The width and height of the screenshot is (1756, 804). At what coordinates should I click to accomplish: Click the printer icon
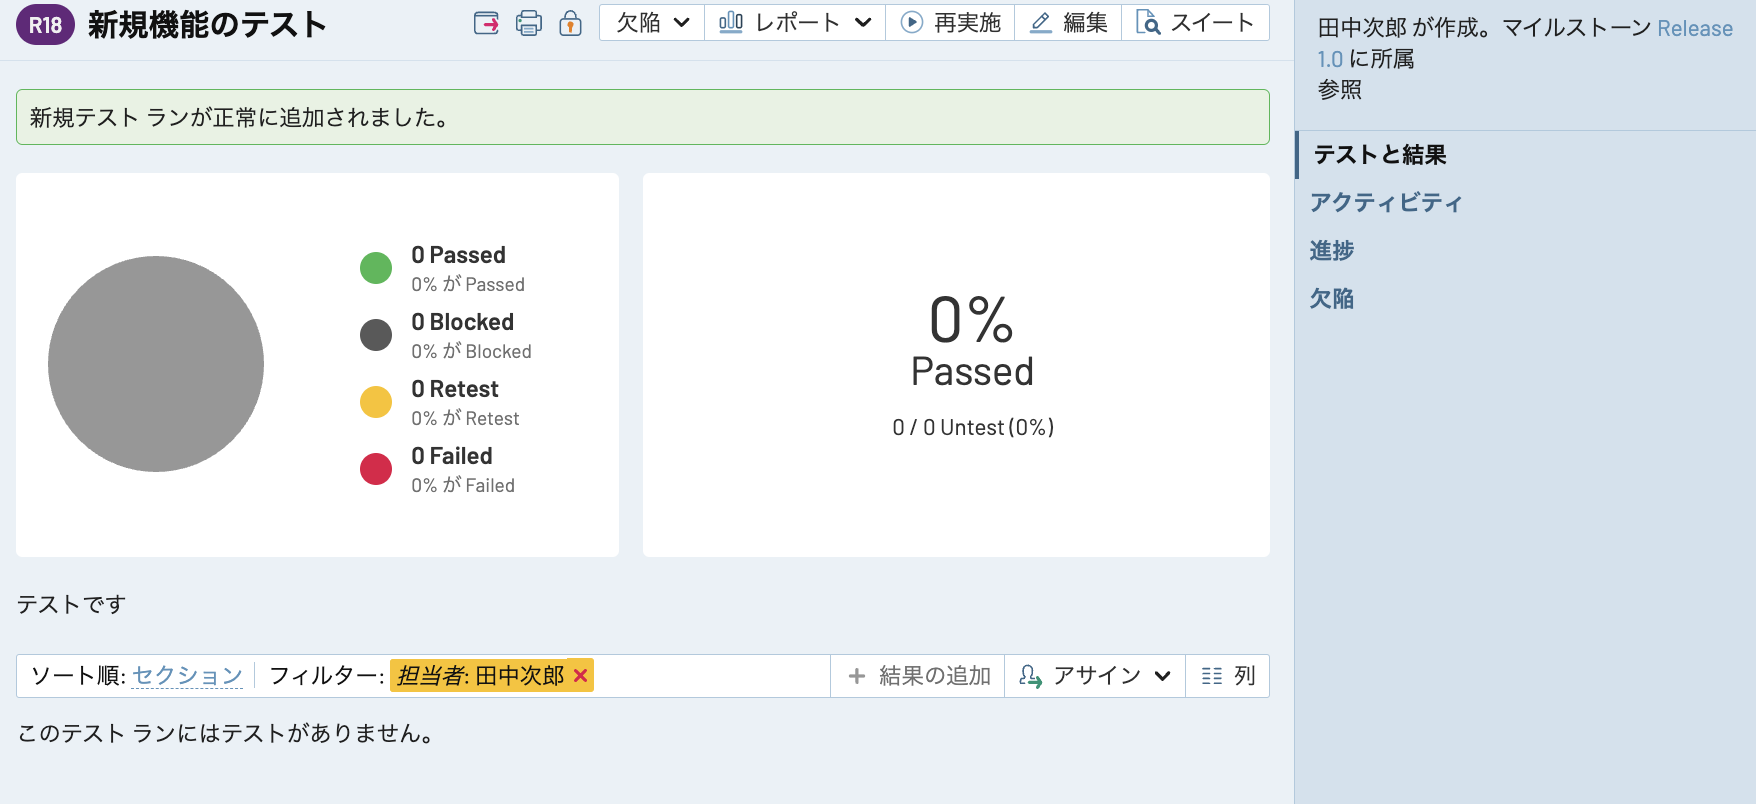click(529, 23)
